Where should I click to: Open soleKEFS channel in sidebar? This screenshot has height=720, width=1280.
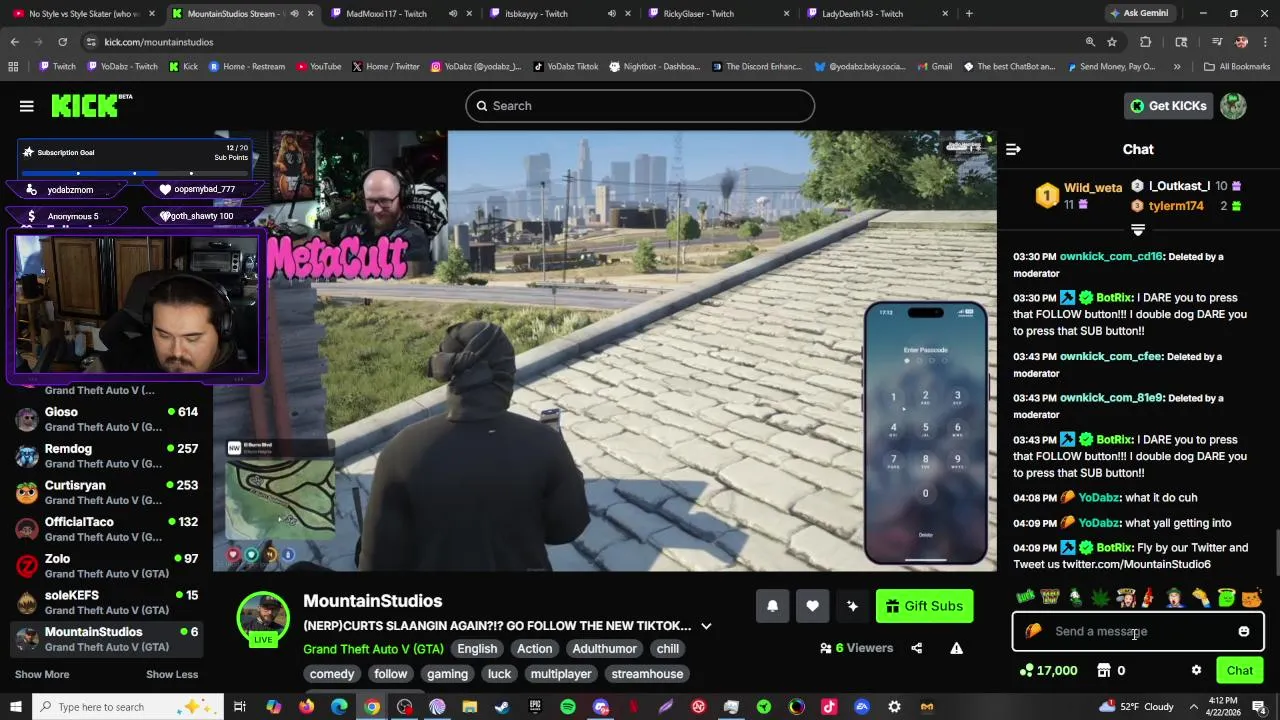(107, 602)
